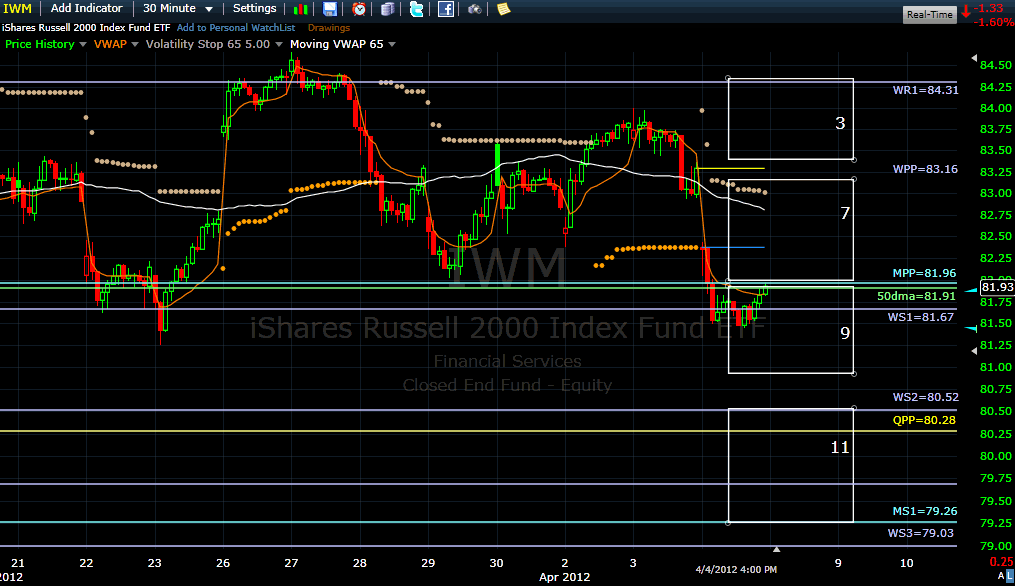Open the Settings menu
The height and width of the screenshot is (586, 1015).
point(254,8)
